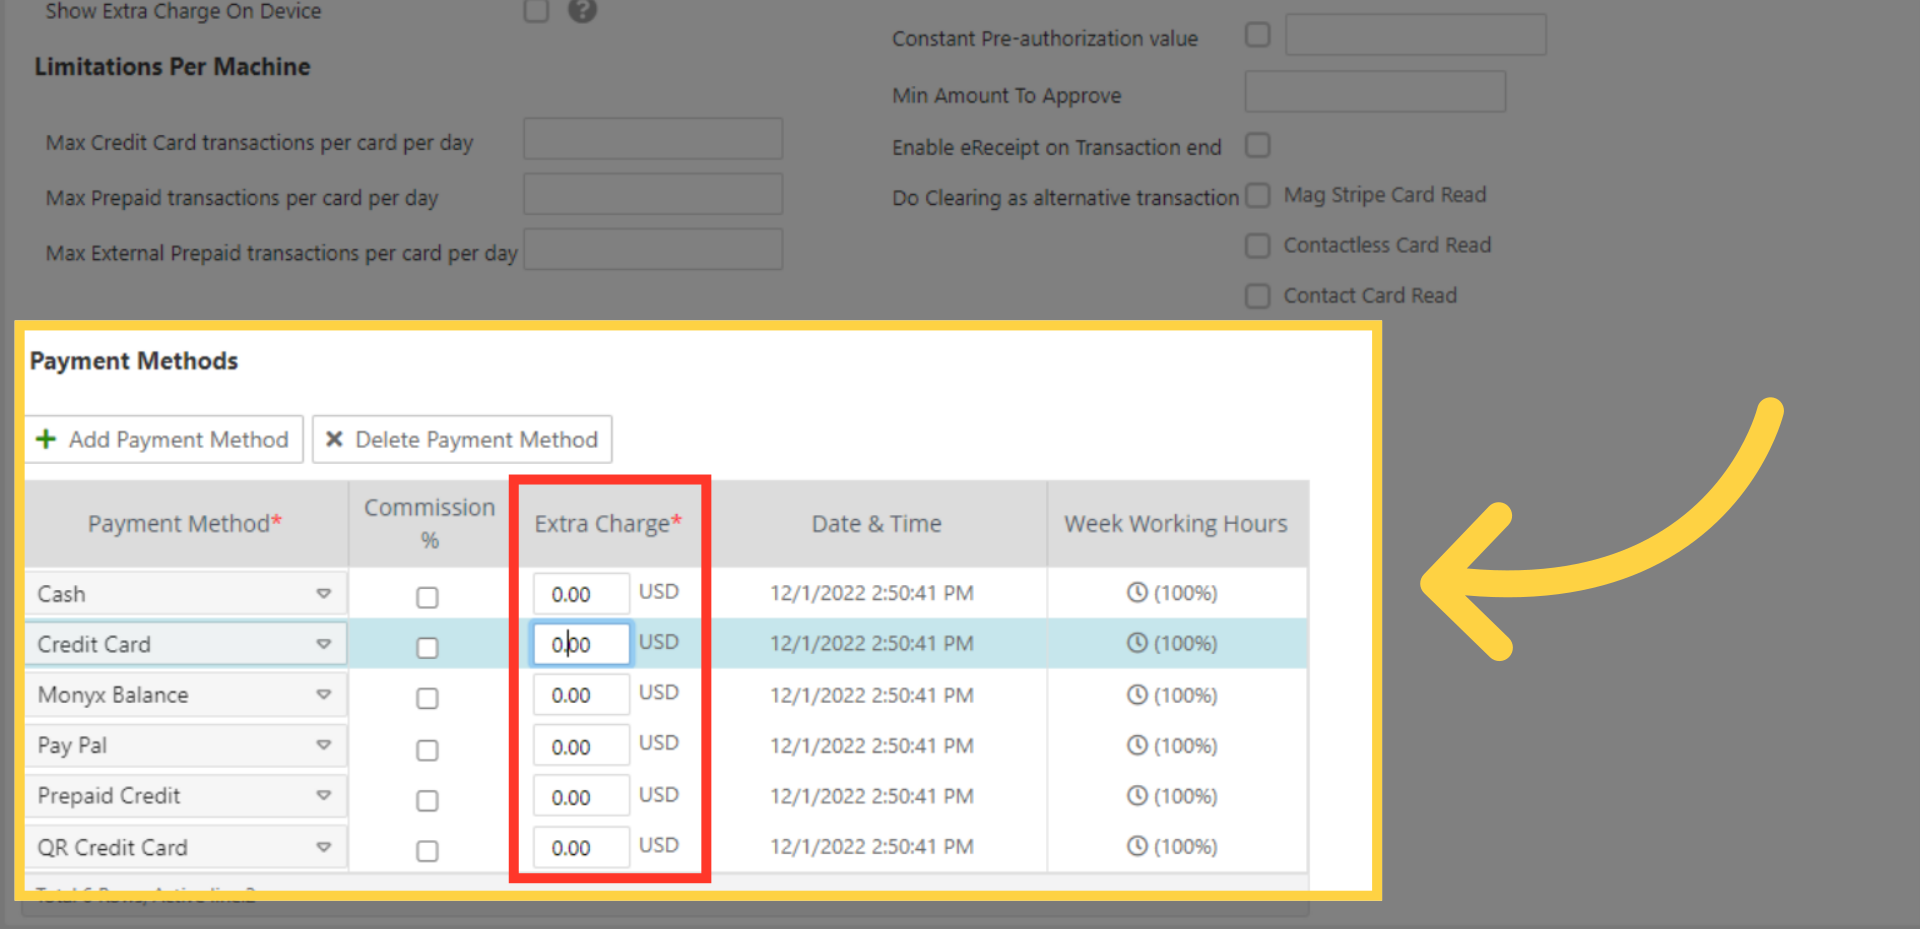Open the QR Credit Card payment method dropdown

[x=323, y=847]
